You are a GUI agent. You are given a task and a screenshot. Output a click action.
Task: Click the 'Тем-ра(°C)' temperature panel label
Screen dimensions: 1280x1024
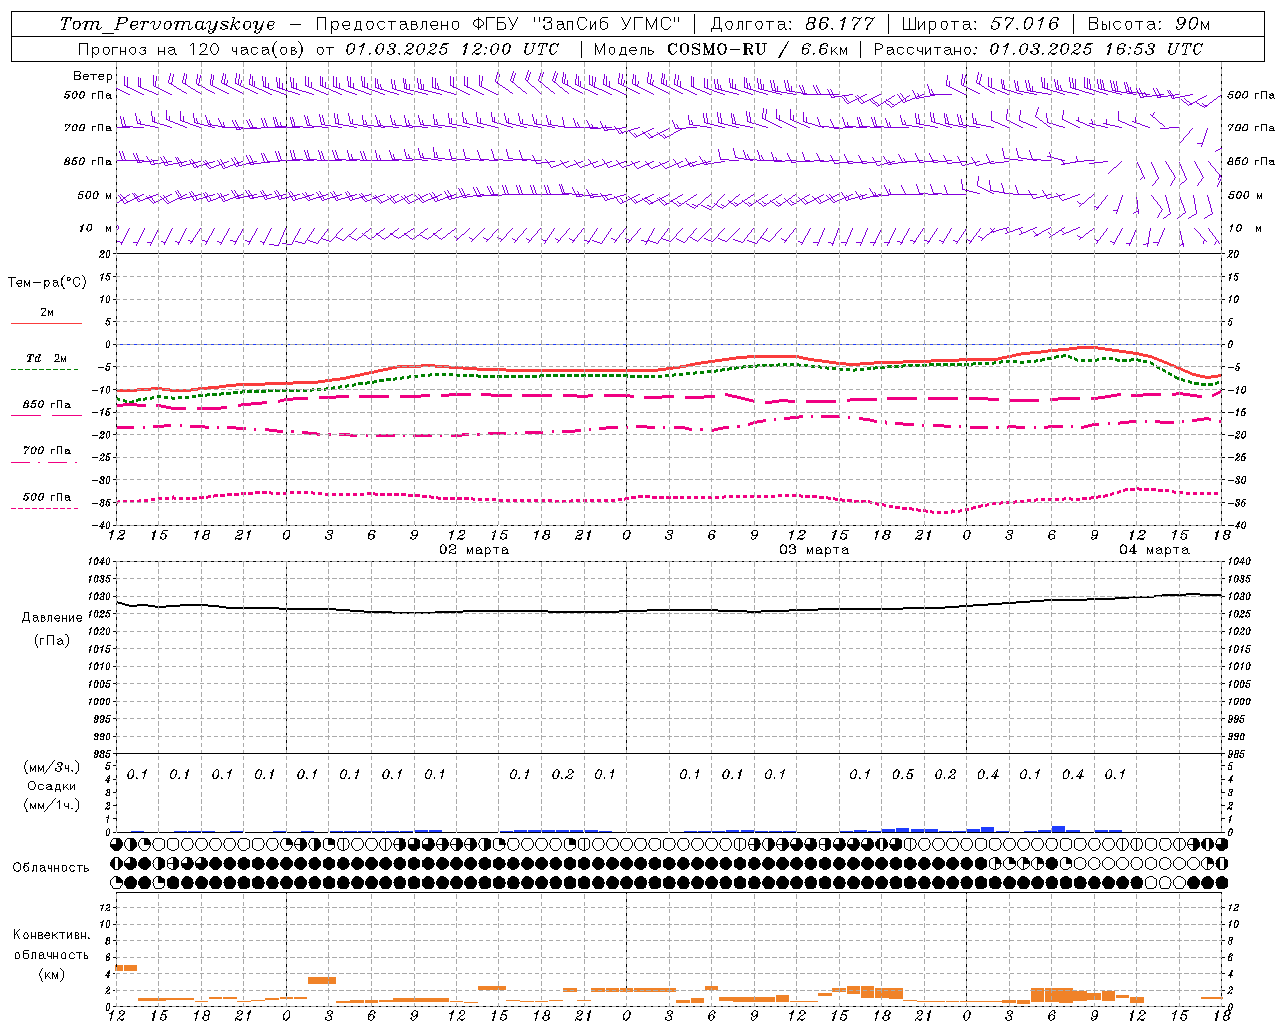[47, 283]
